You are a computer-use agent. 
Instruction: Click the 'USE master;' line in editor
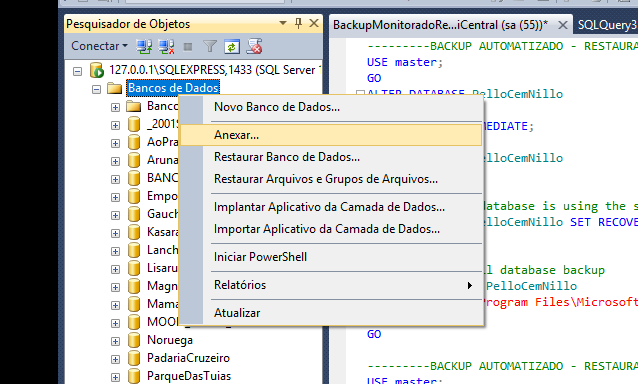tap(405, 62)
